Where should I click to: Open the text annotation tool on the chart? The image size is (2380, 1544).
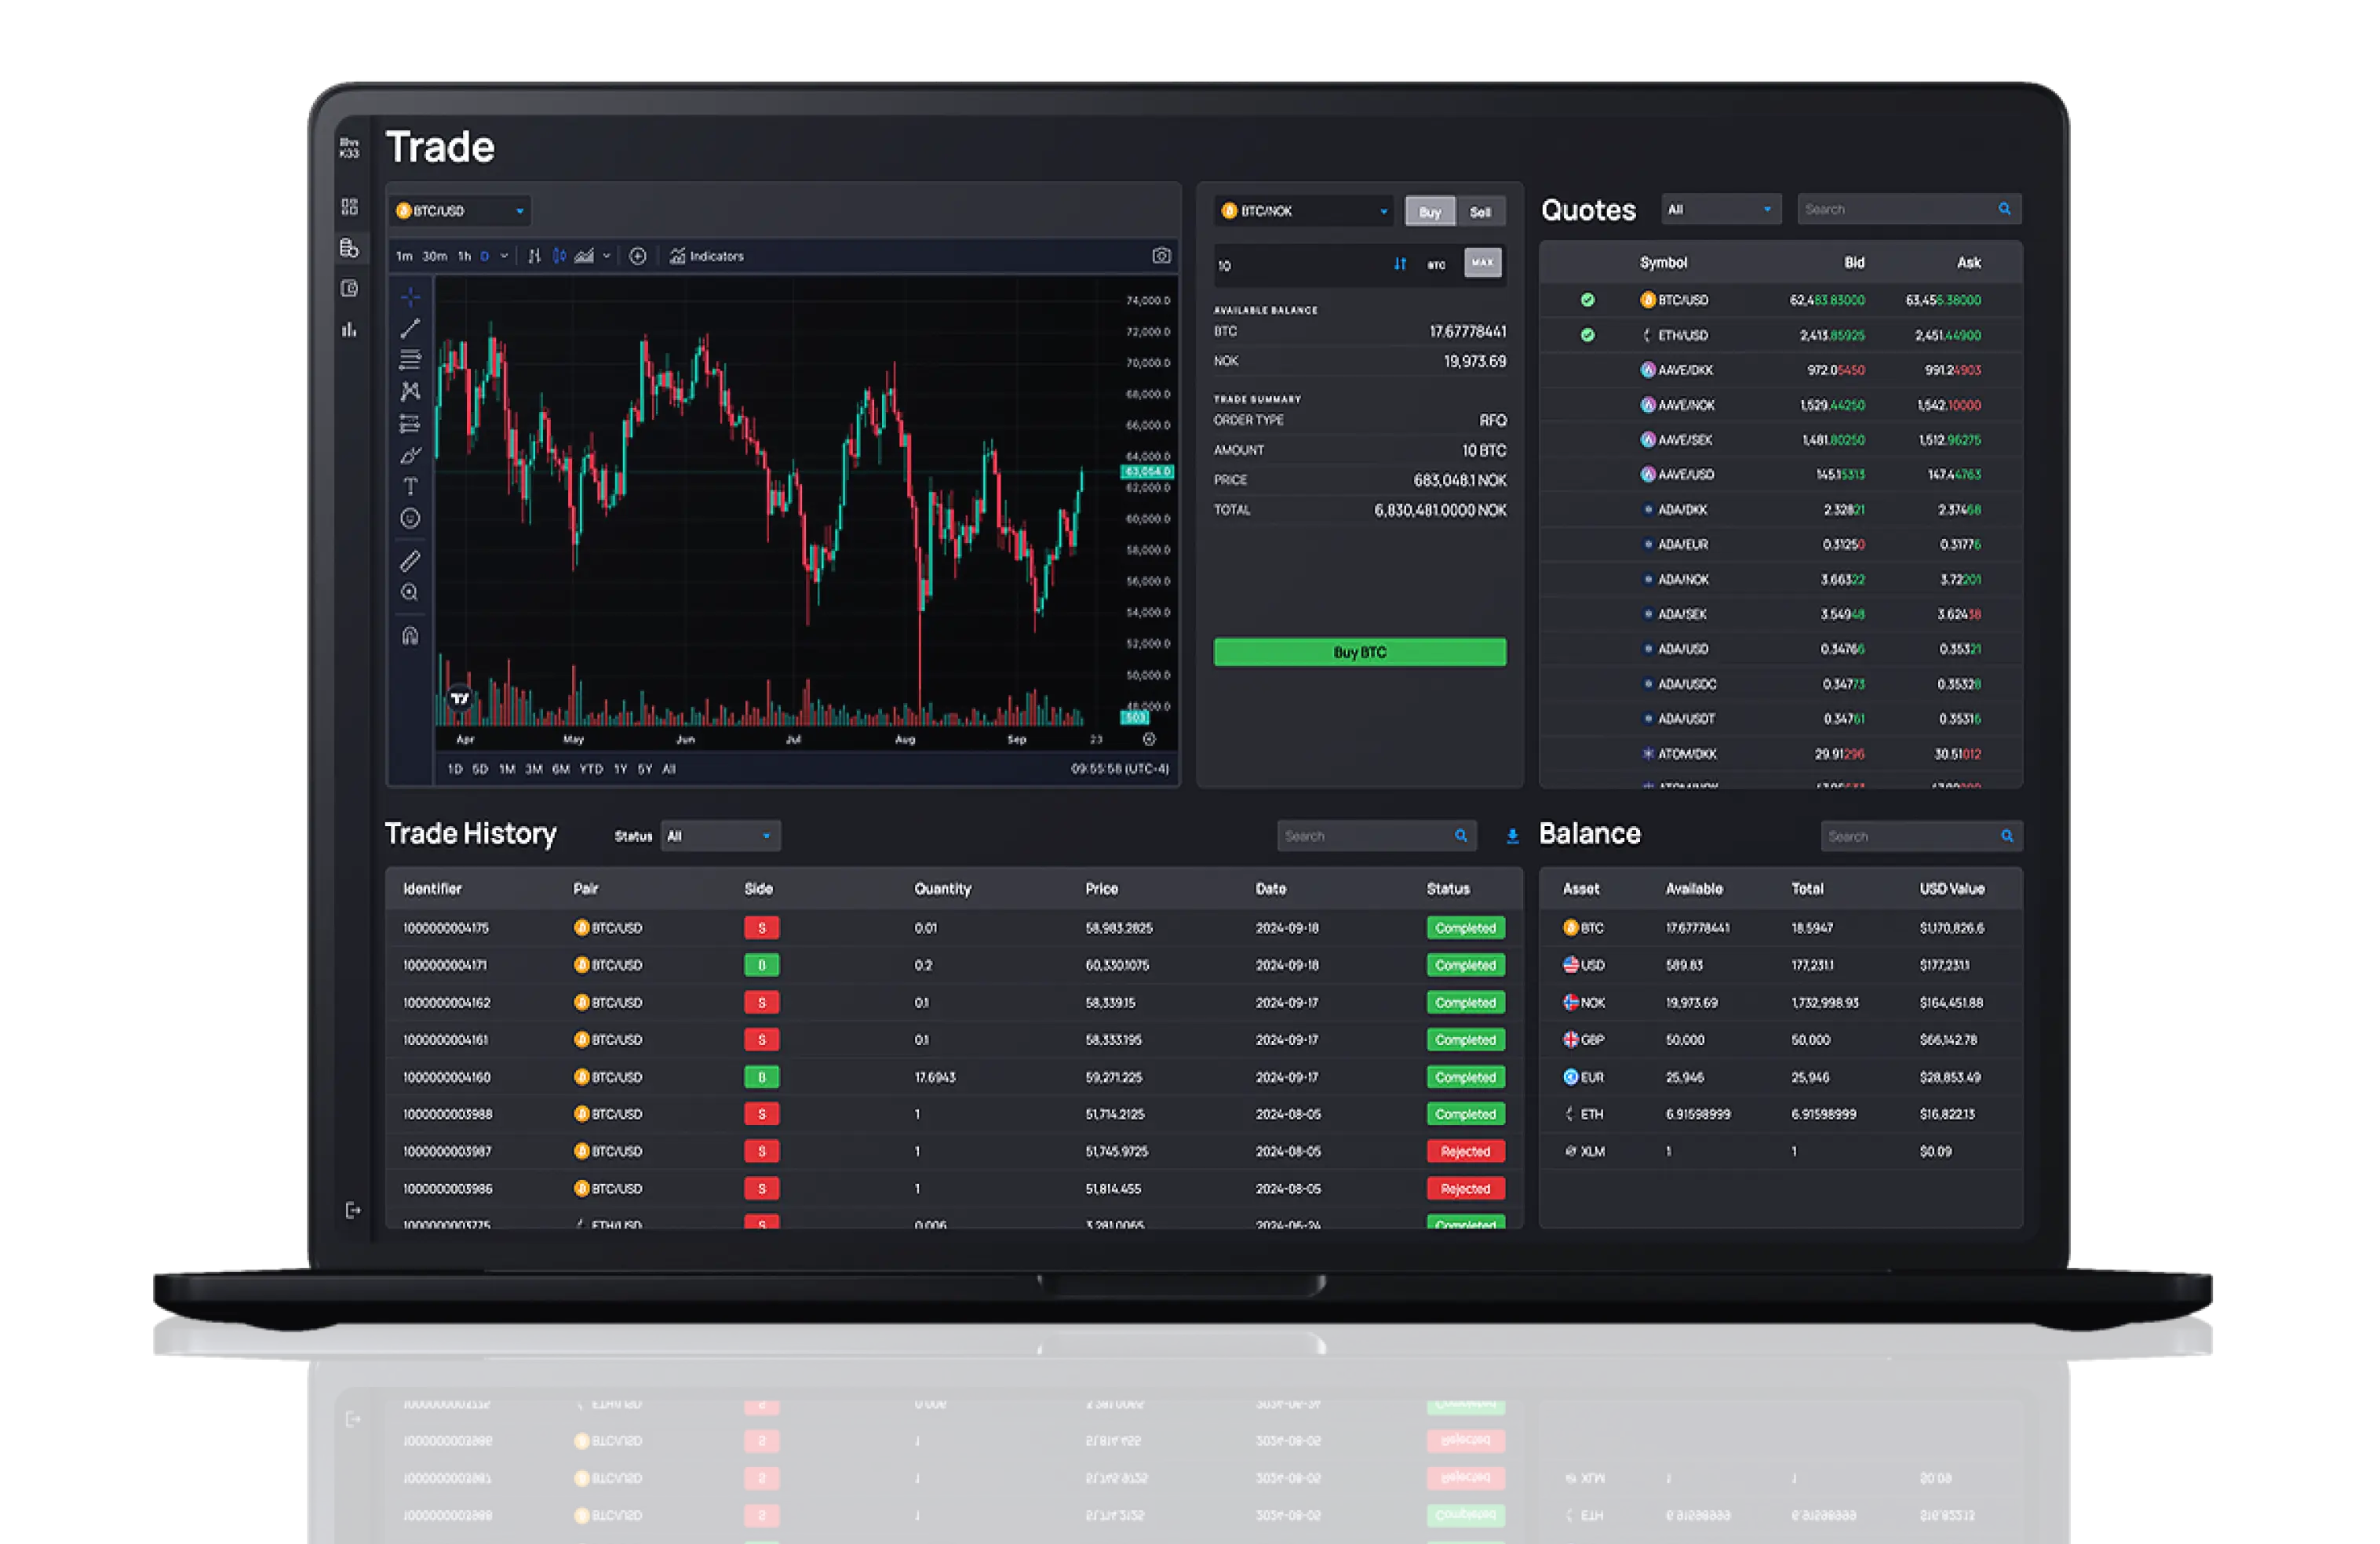point(410,486)
